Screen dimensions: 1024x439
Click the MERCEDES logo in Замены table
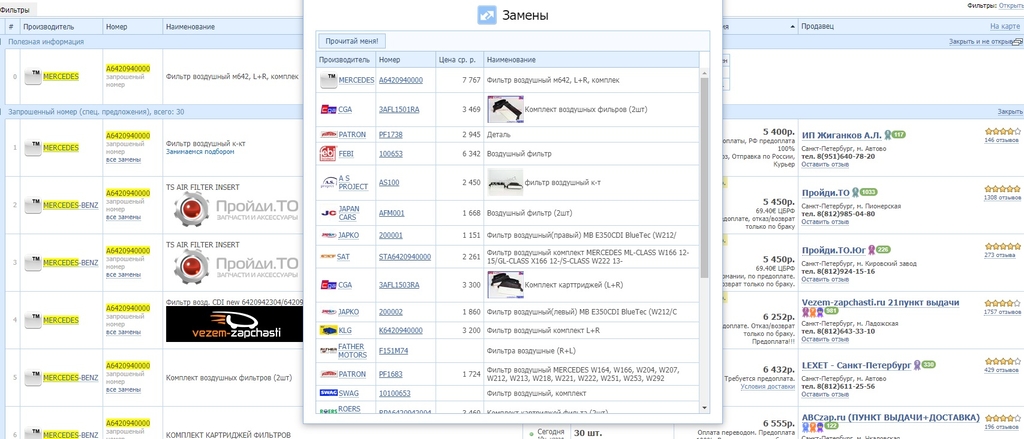point(328,80)
